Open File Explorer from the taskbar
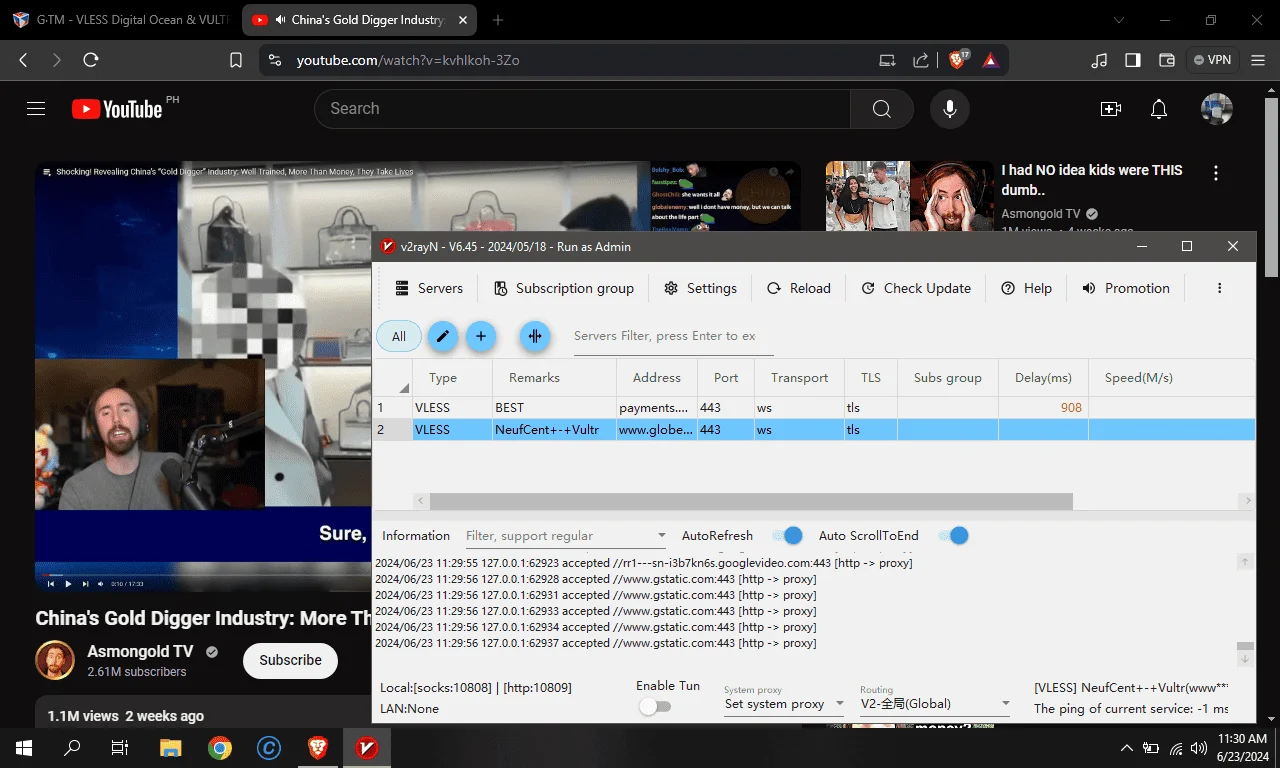Screen dimensions: 1280x768 [x=171, y=747]
